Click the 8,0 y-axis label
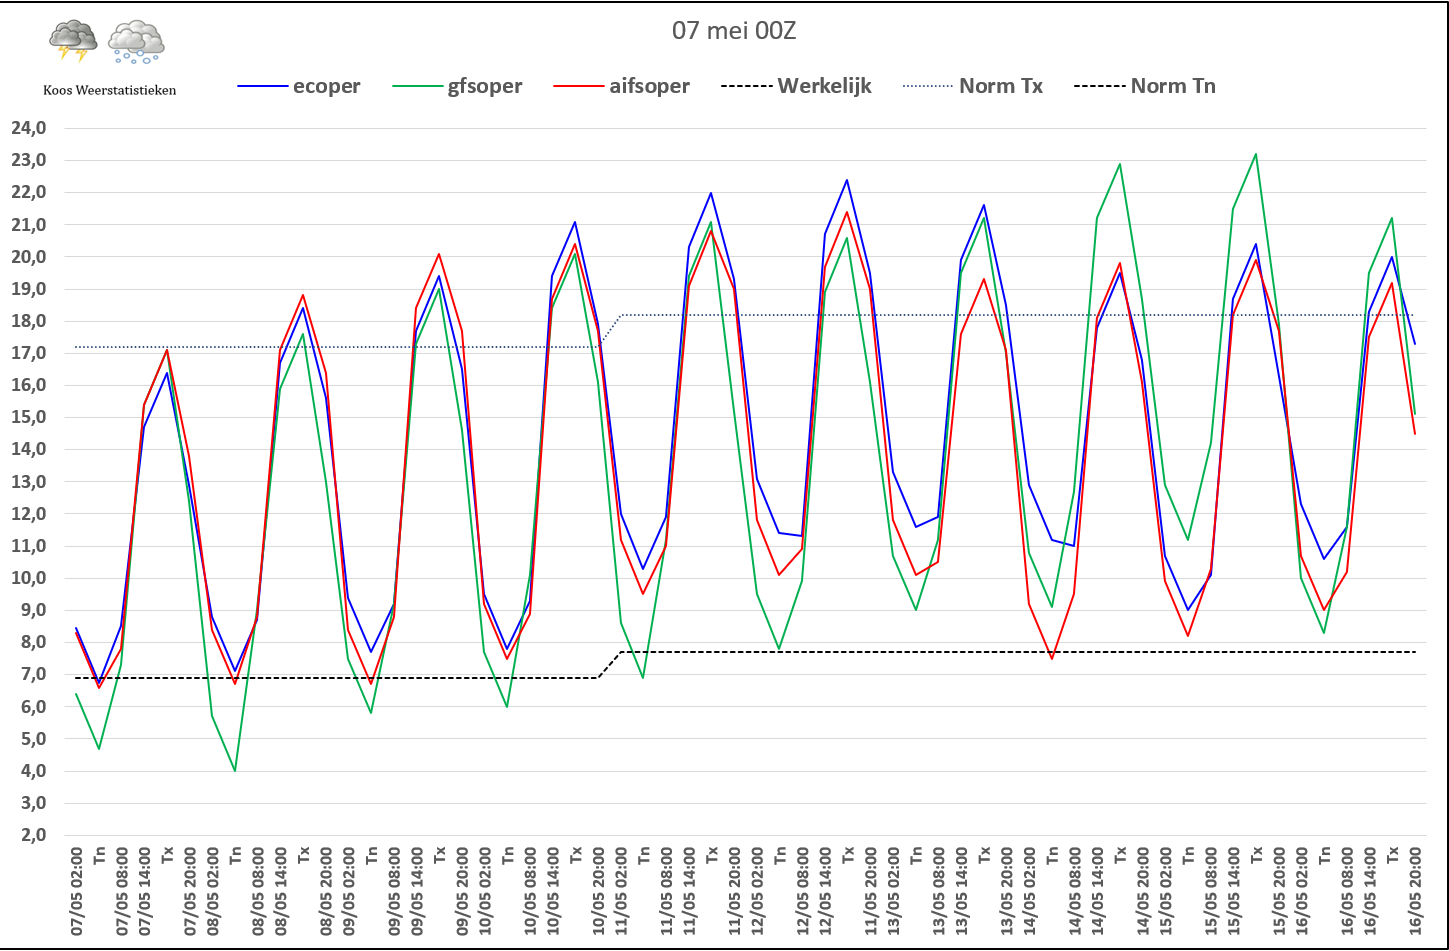 pos(32,642)
